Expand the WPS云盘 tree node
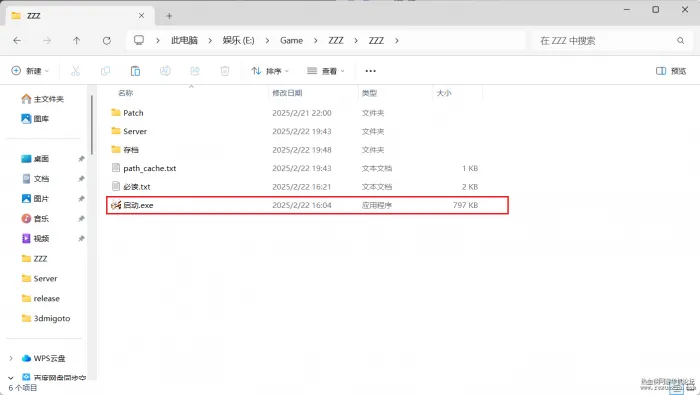The width and height of the screenshot is (700, 395). (x=11, y=358)
